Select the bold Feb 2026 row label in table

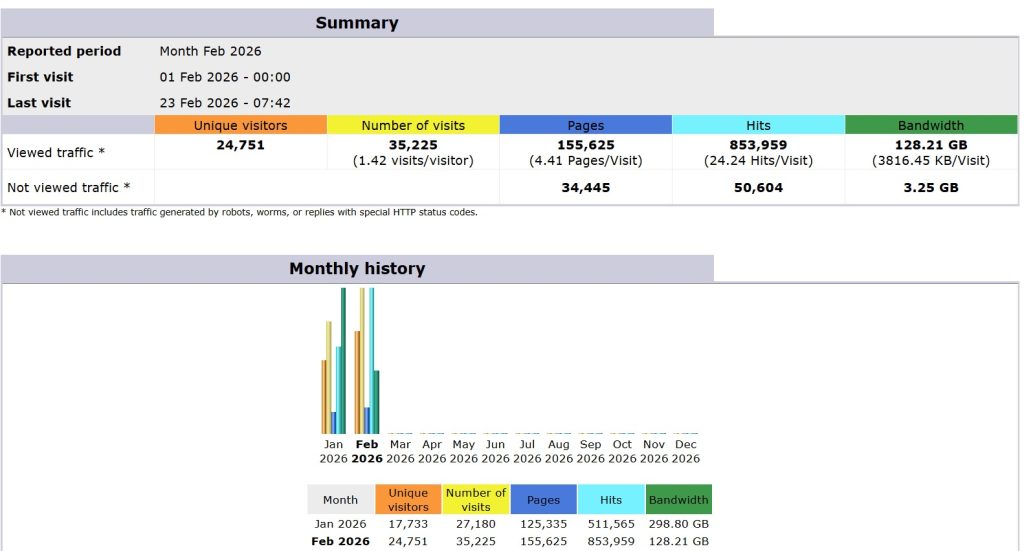[340, 542]
